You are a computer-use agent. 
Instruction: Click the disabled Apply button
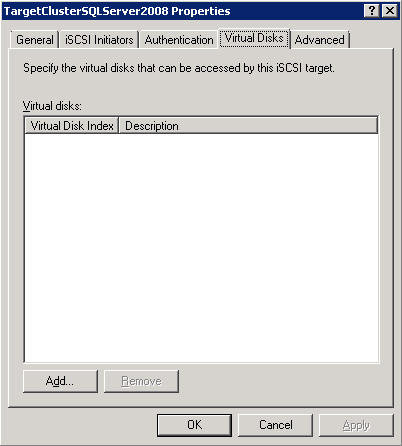pyautogui.click(x=356, y=425)
